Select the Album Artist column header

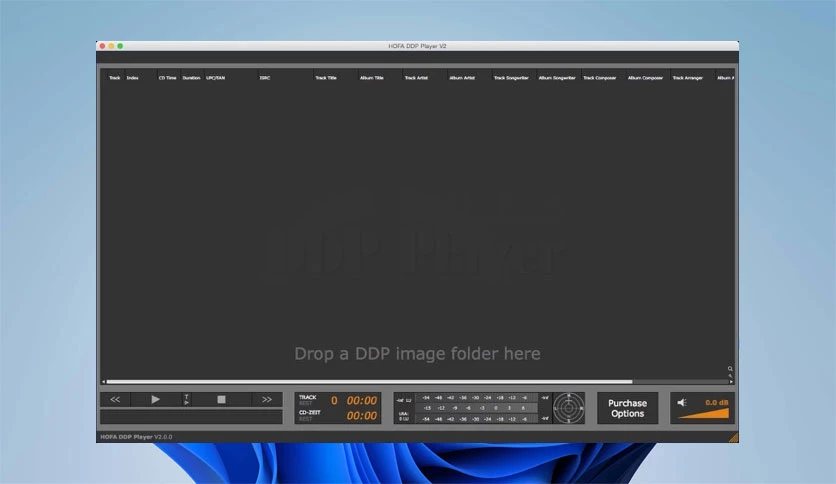pos(462,78)
